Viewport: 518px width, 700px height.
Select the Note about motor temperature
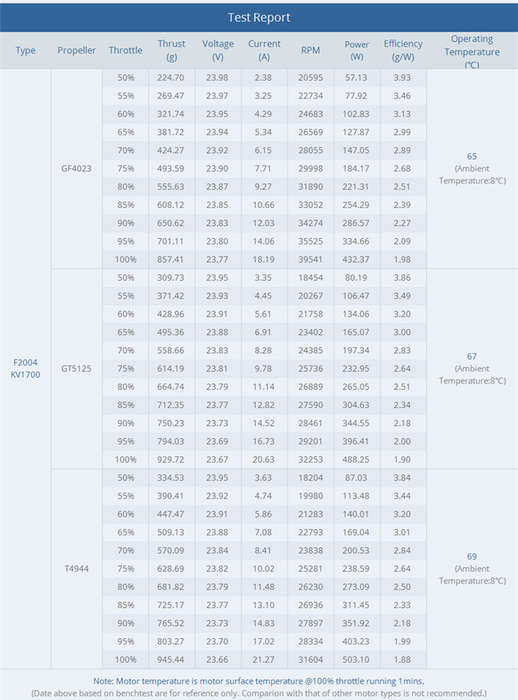259,681
